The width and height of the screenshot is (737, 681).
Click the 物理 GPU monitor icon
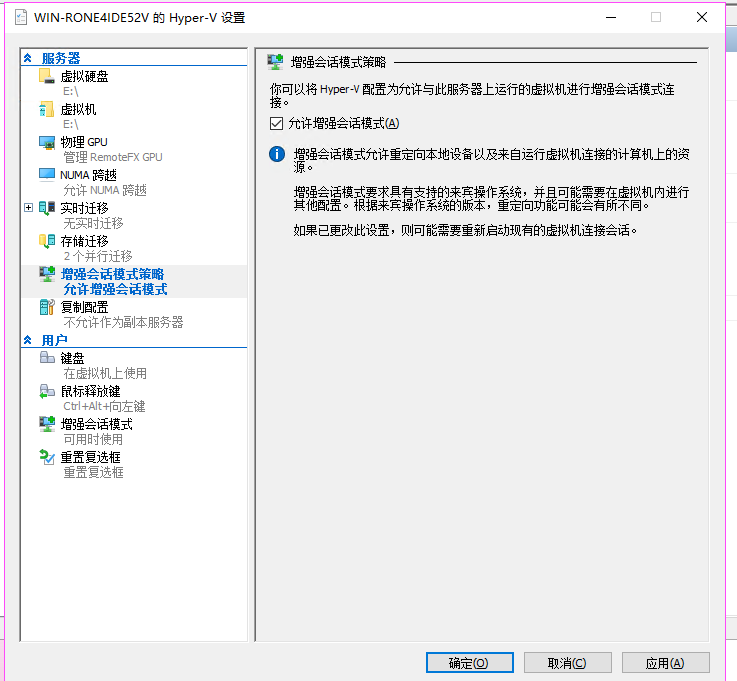pyautogui.click(x=47, y=142)
